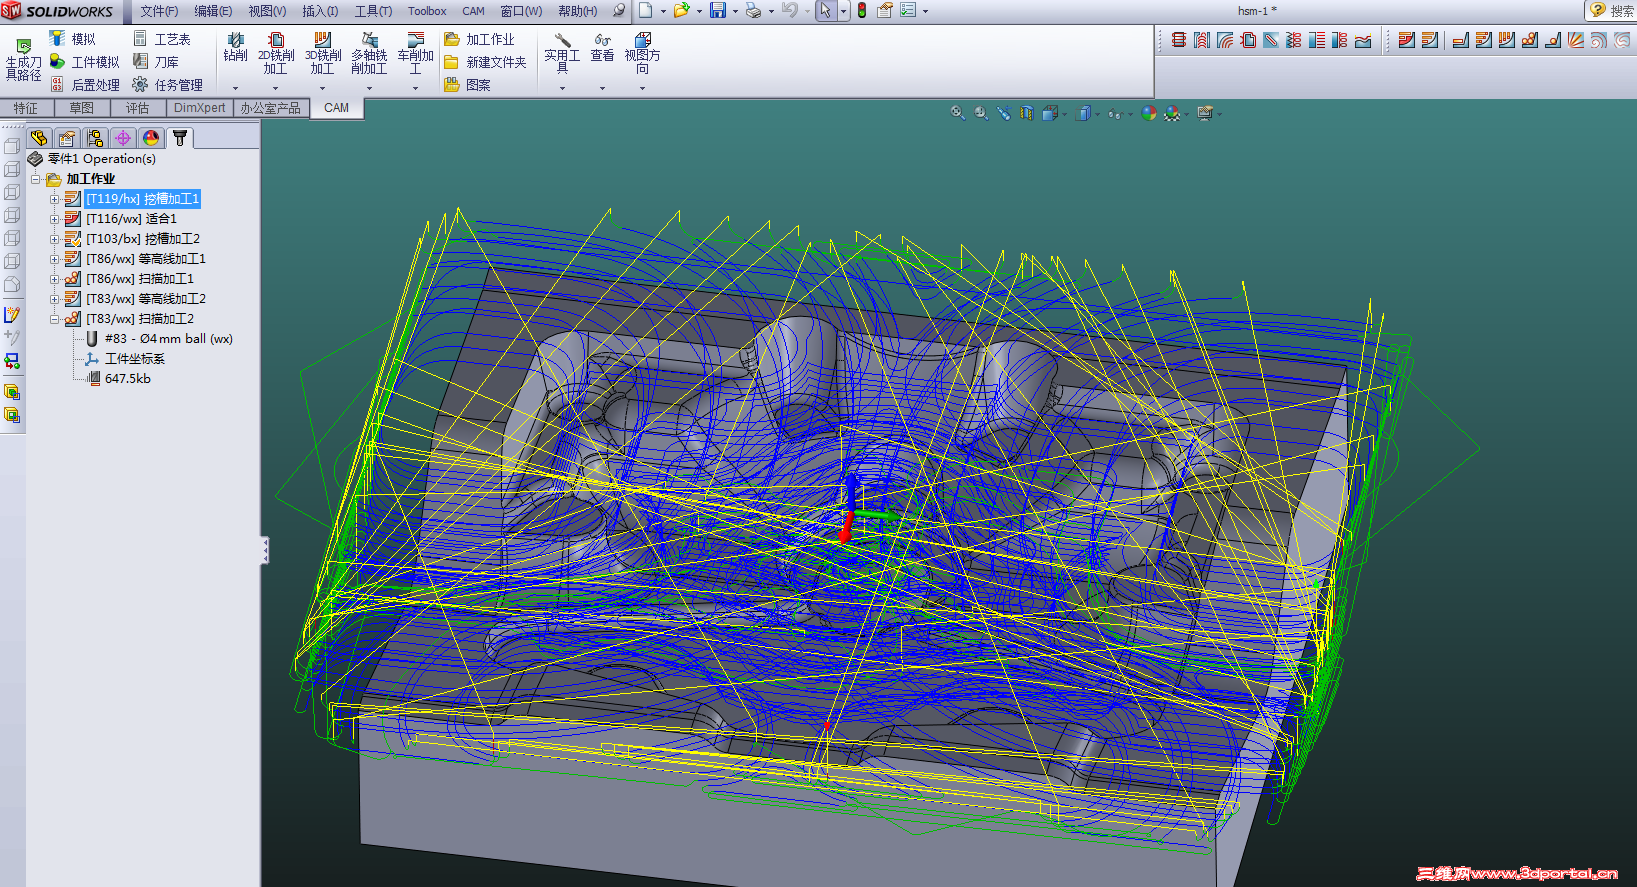
Task: Click the orange fan radial toolpath icon
Action: [1576, 40]
